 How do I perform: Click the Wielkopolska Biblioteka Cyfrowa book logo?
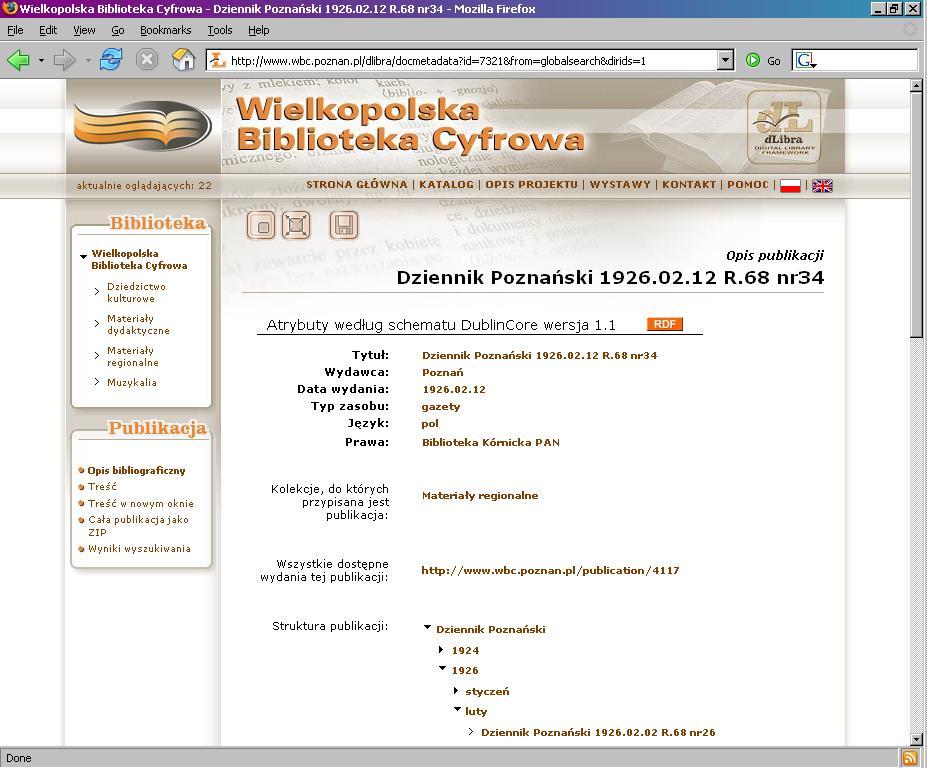tap(143, 125)
